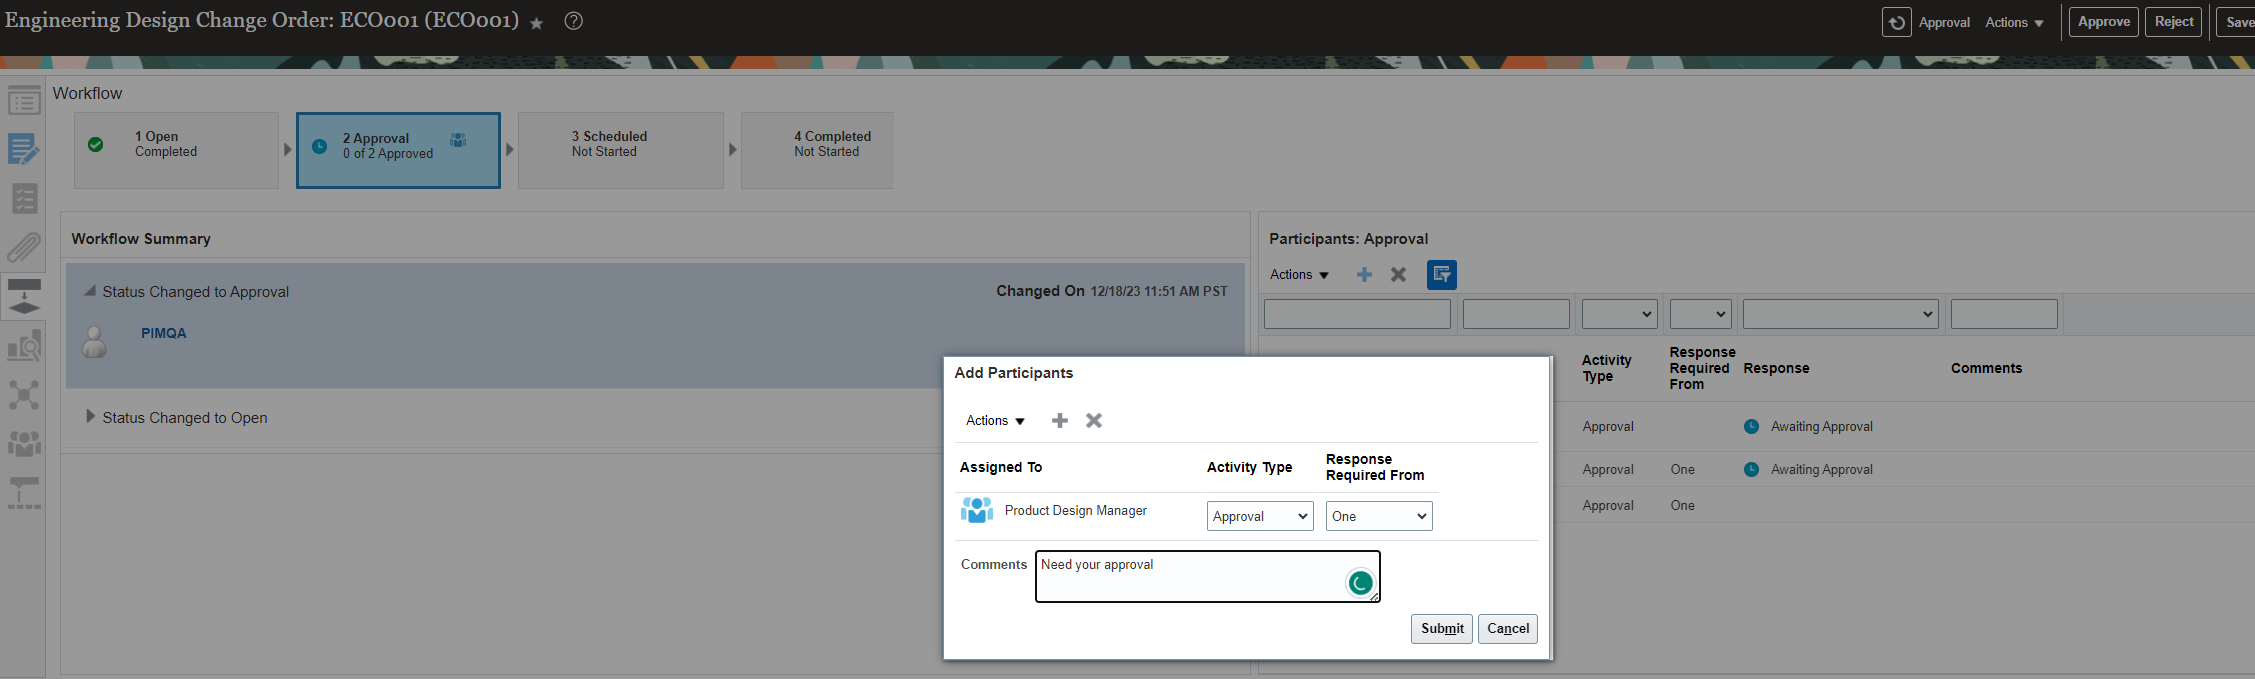The image size is (2255, 679).
Task: Select the 1 Open workflow step
Action: coord(176,150)
